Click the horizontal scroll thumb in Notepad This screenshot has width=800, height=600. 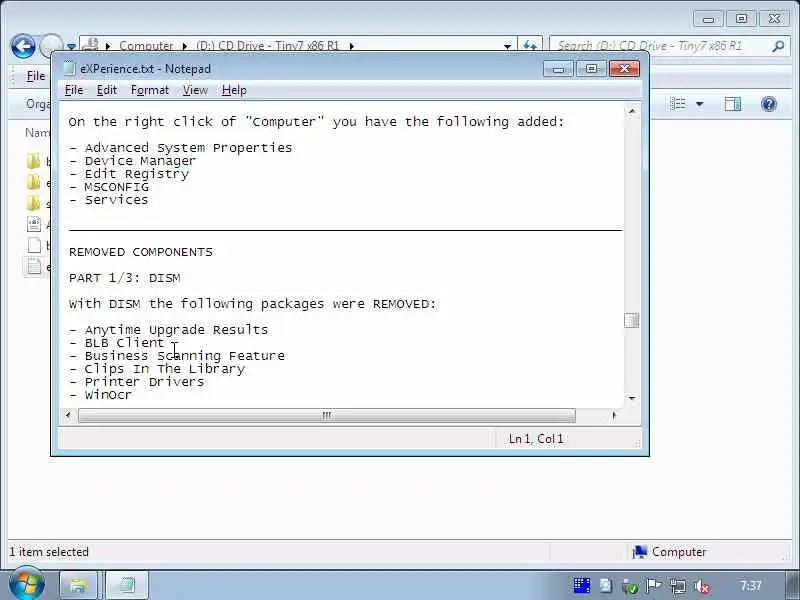click(327, 415)
